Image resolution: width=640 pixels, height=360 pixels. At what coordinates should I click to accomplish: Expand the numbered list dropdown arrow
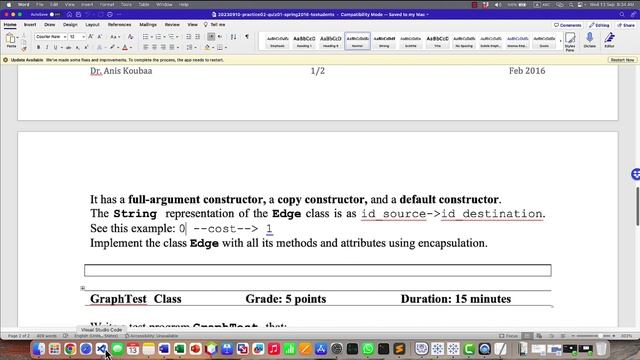(164, 37)
